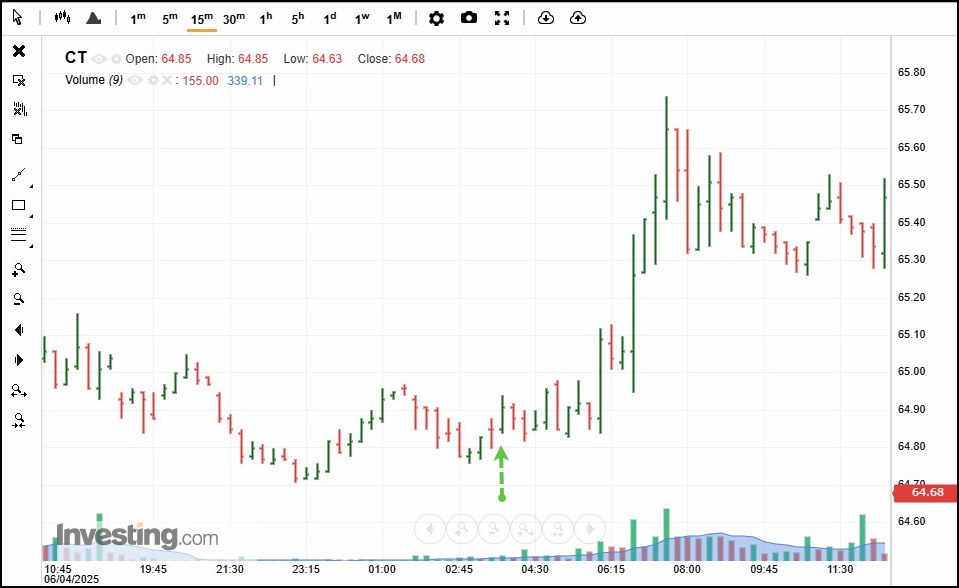Image resolution: width=959 pixels, height=588 pixels.
Task: Click the 23:15 time axis label
Action: [306, 569]
